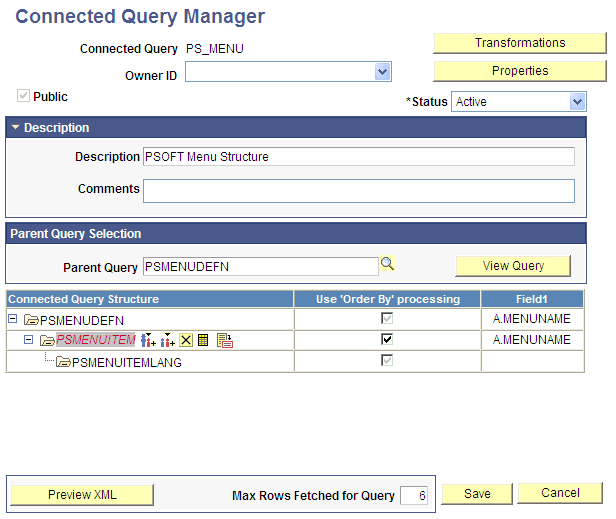This screenshot has height=519, width=616.
Task: Open the Parent Query lookup magnifier
Action: click(x=387, y=264)
